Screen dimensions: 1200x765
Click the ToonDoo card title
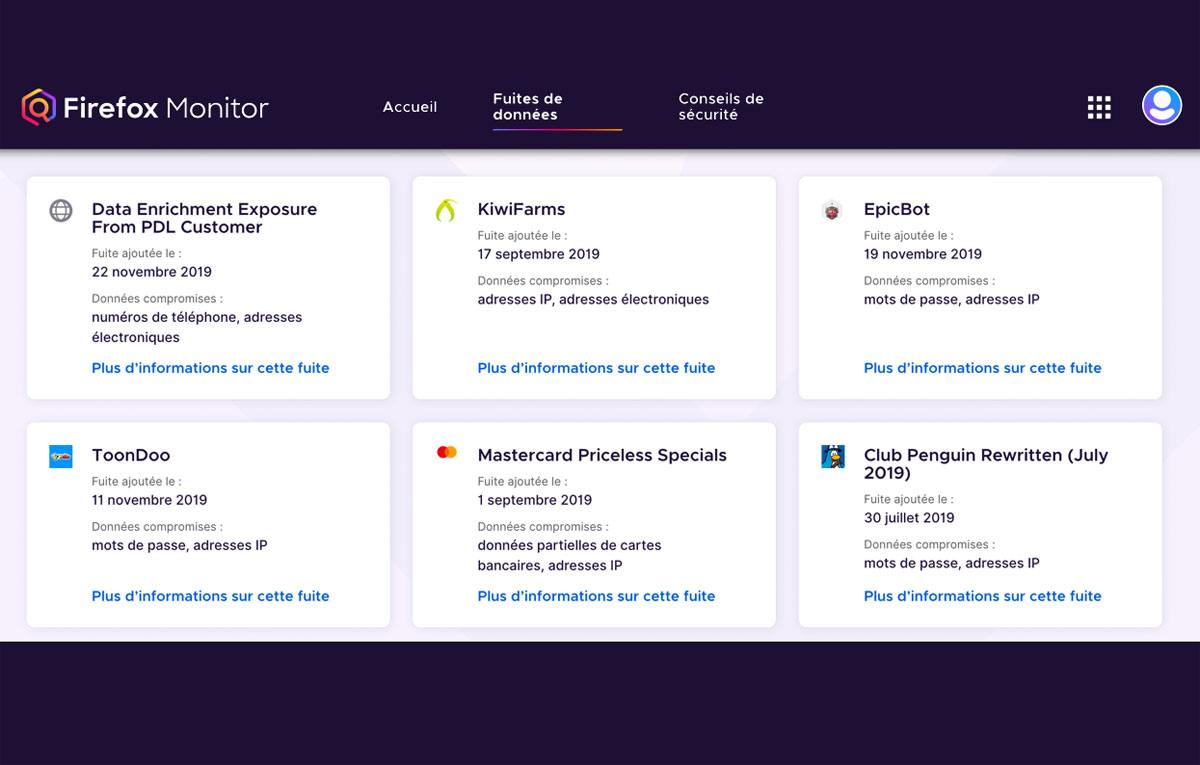[x=131, y=455]
